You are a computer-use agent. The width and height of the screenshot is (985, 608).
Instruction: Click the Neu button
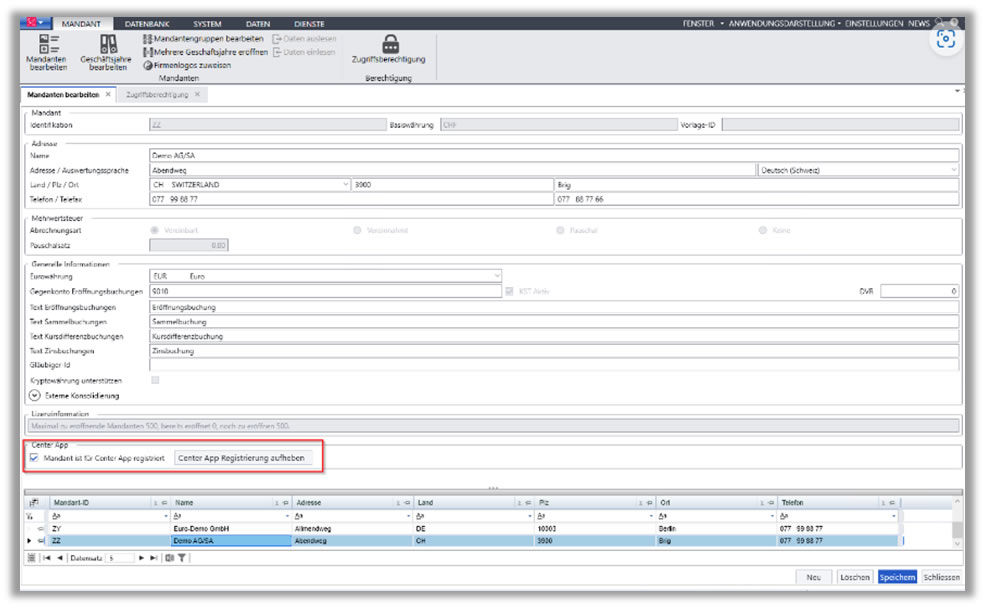pyautogui.click(x=814, y=577)
